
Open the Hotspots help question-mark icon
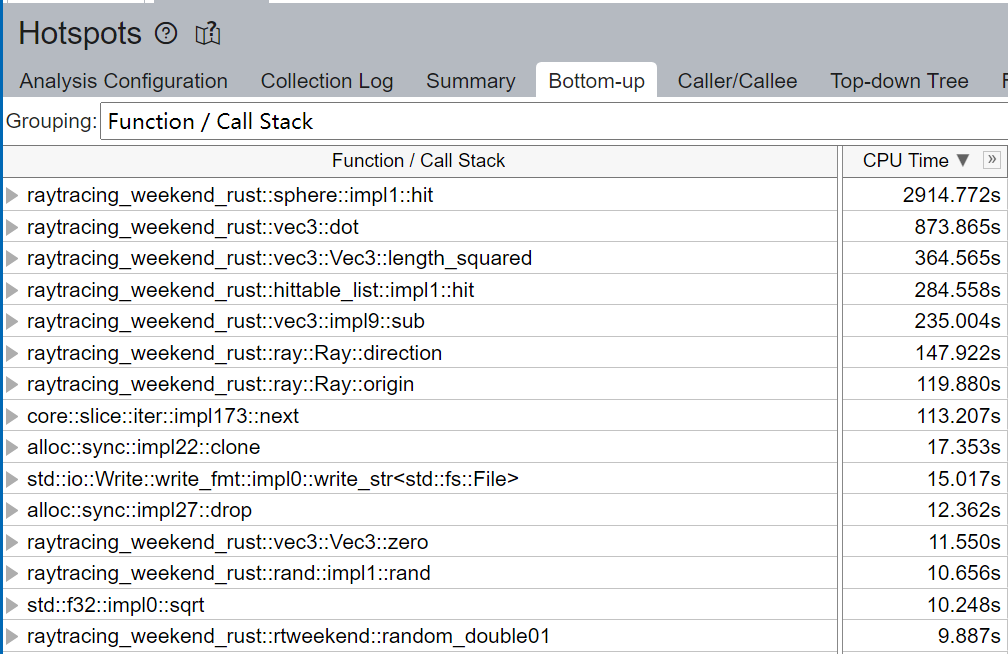pos(167,33)
